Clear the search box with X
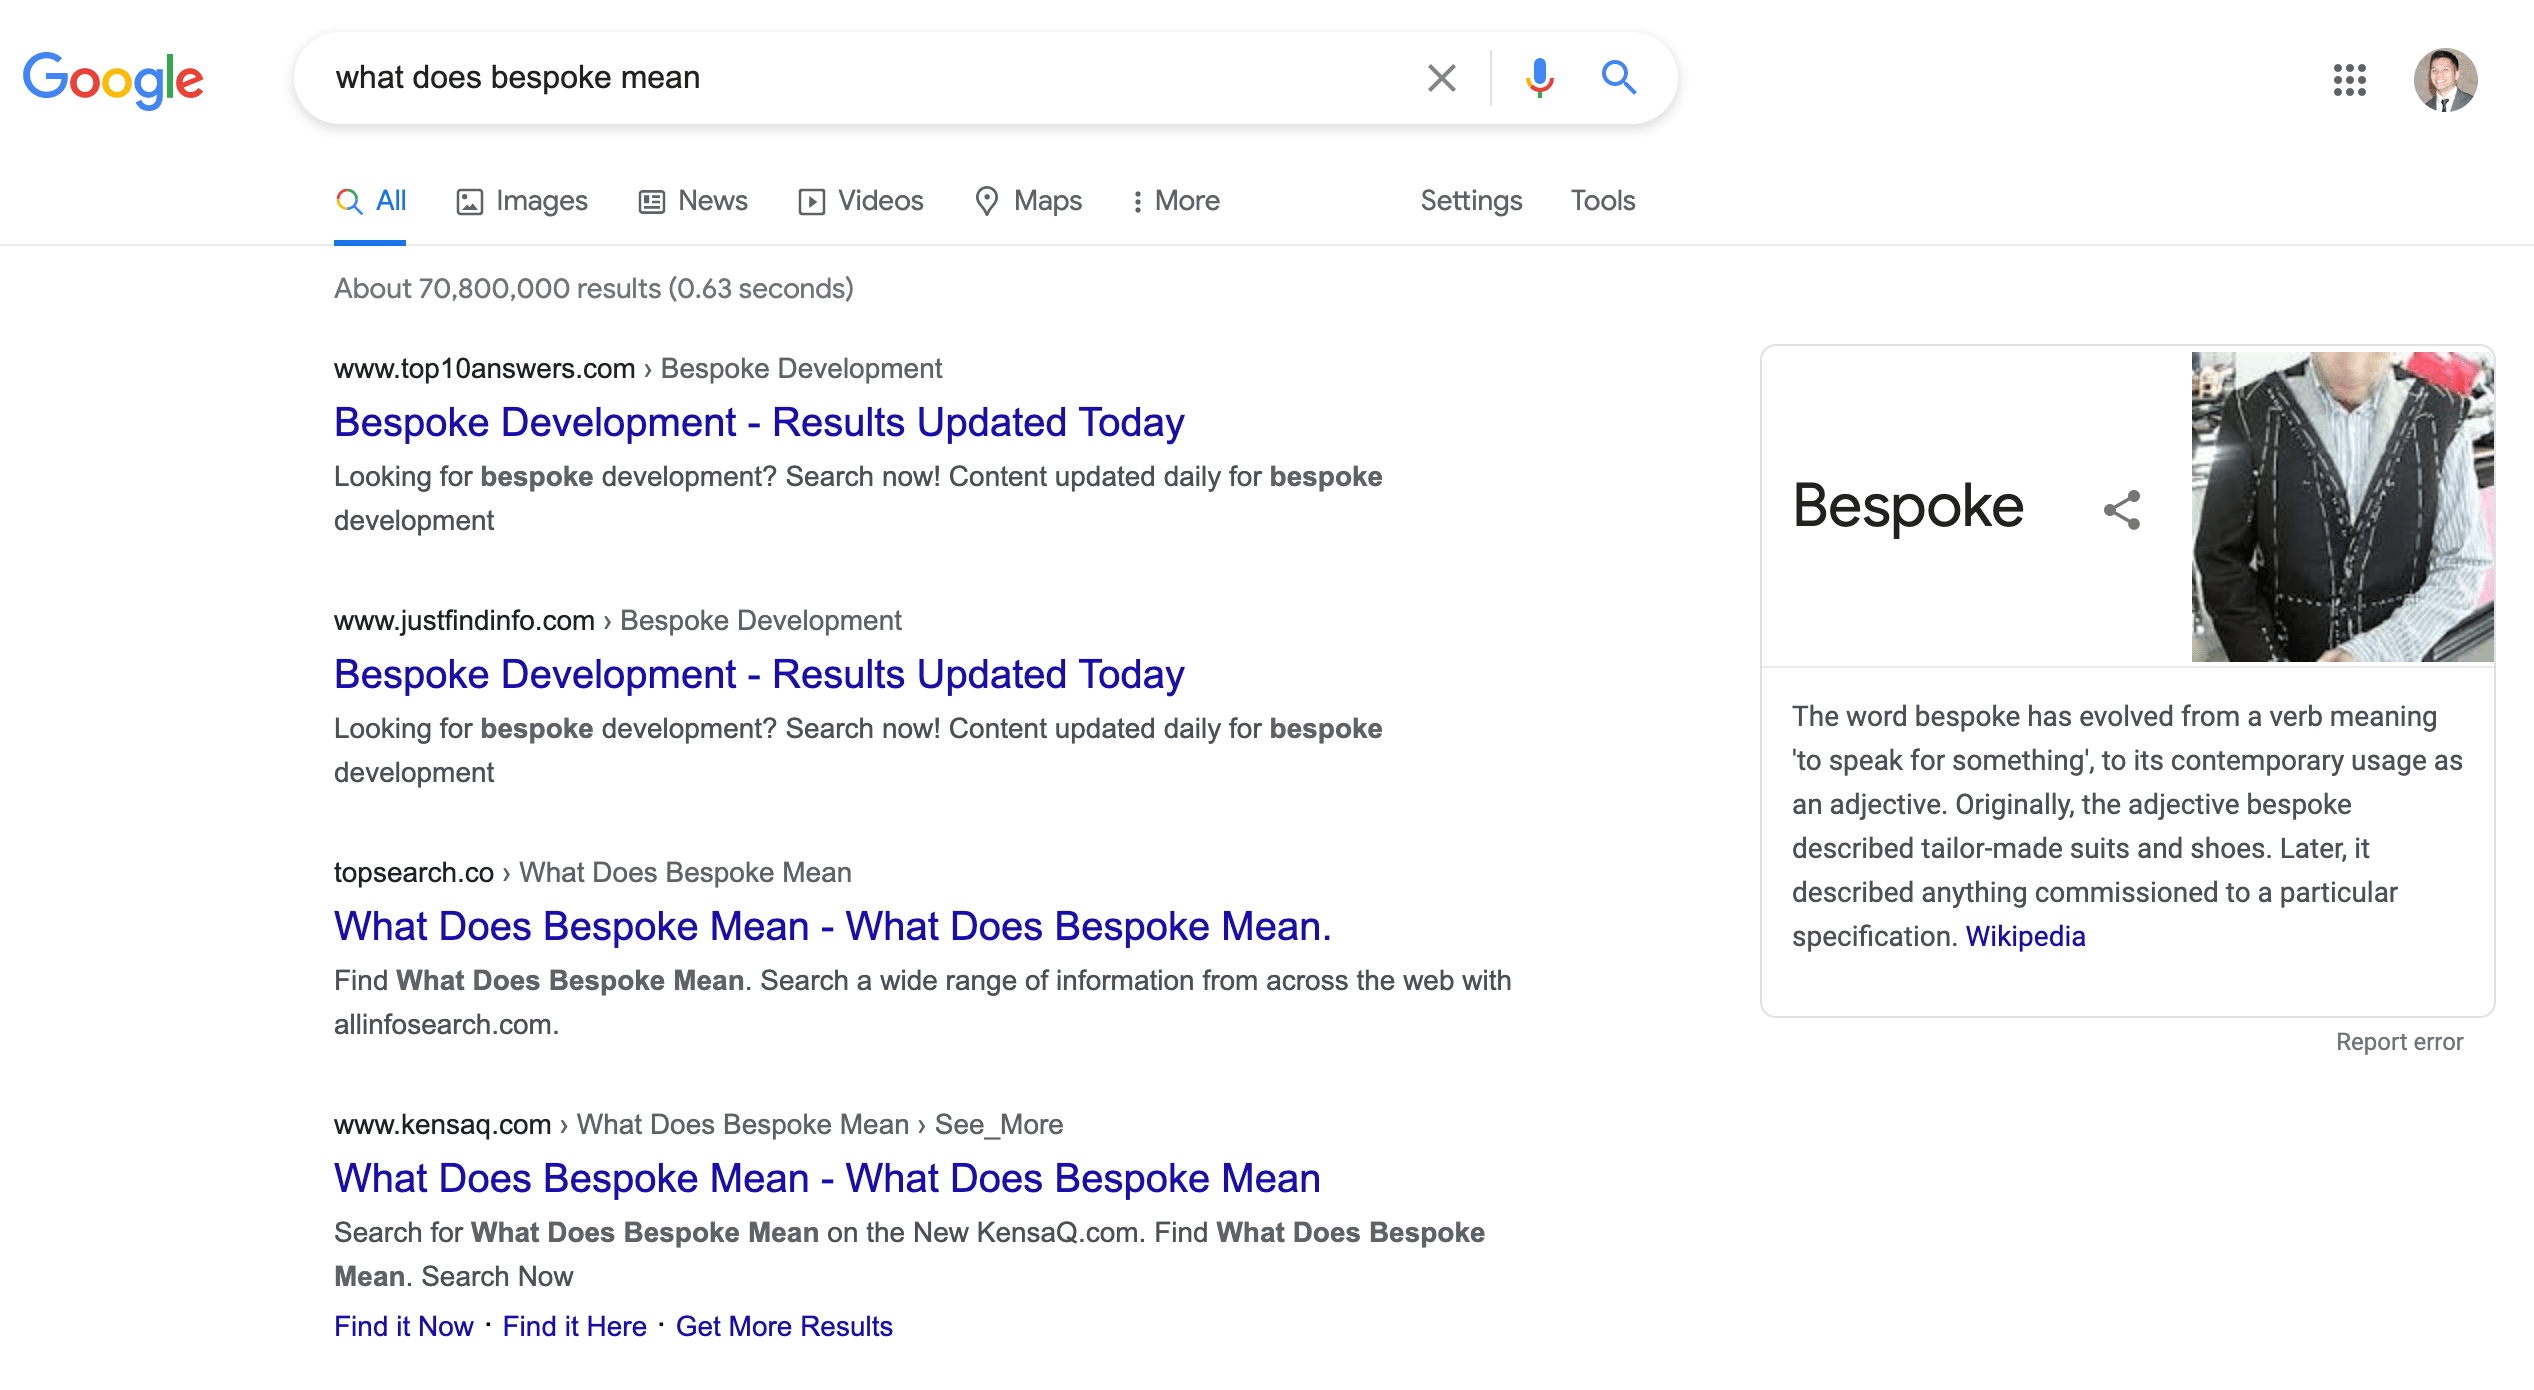The width and height of the screenshot is (2534, 1390). [1441, 78]
